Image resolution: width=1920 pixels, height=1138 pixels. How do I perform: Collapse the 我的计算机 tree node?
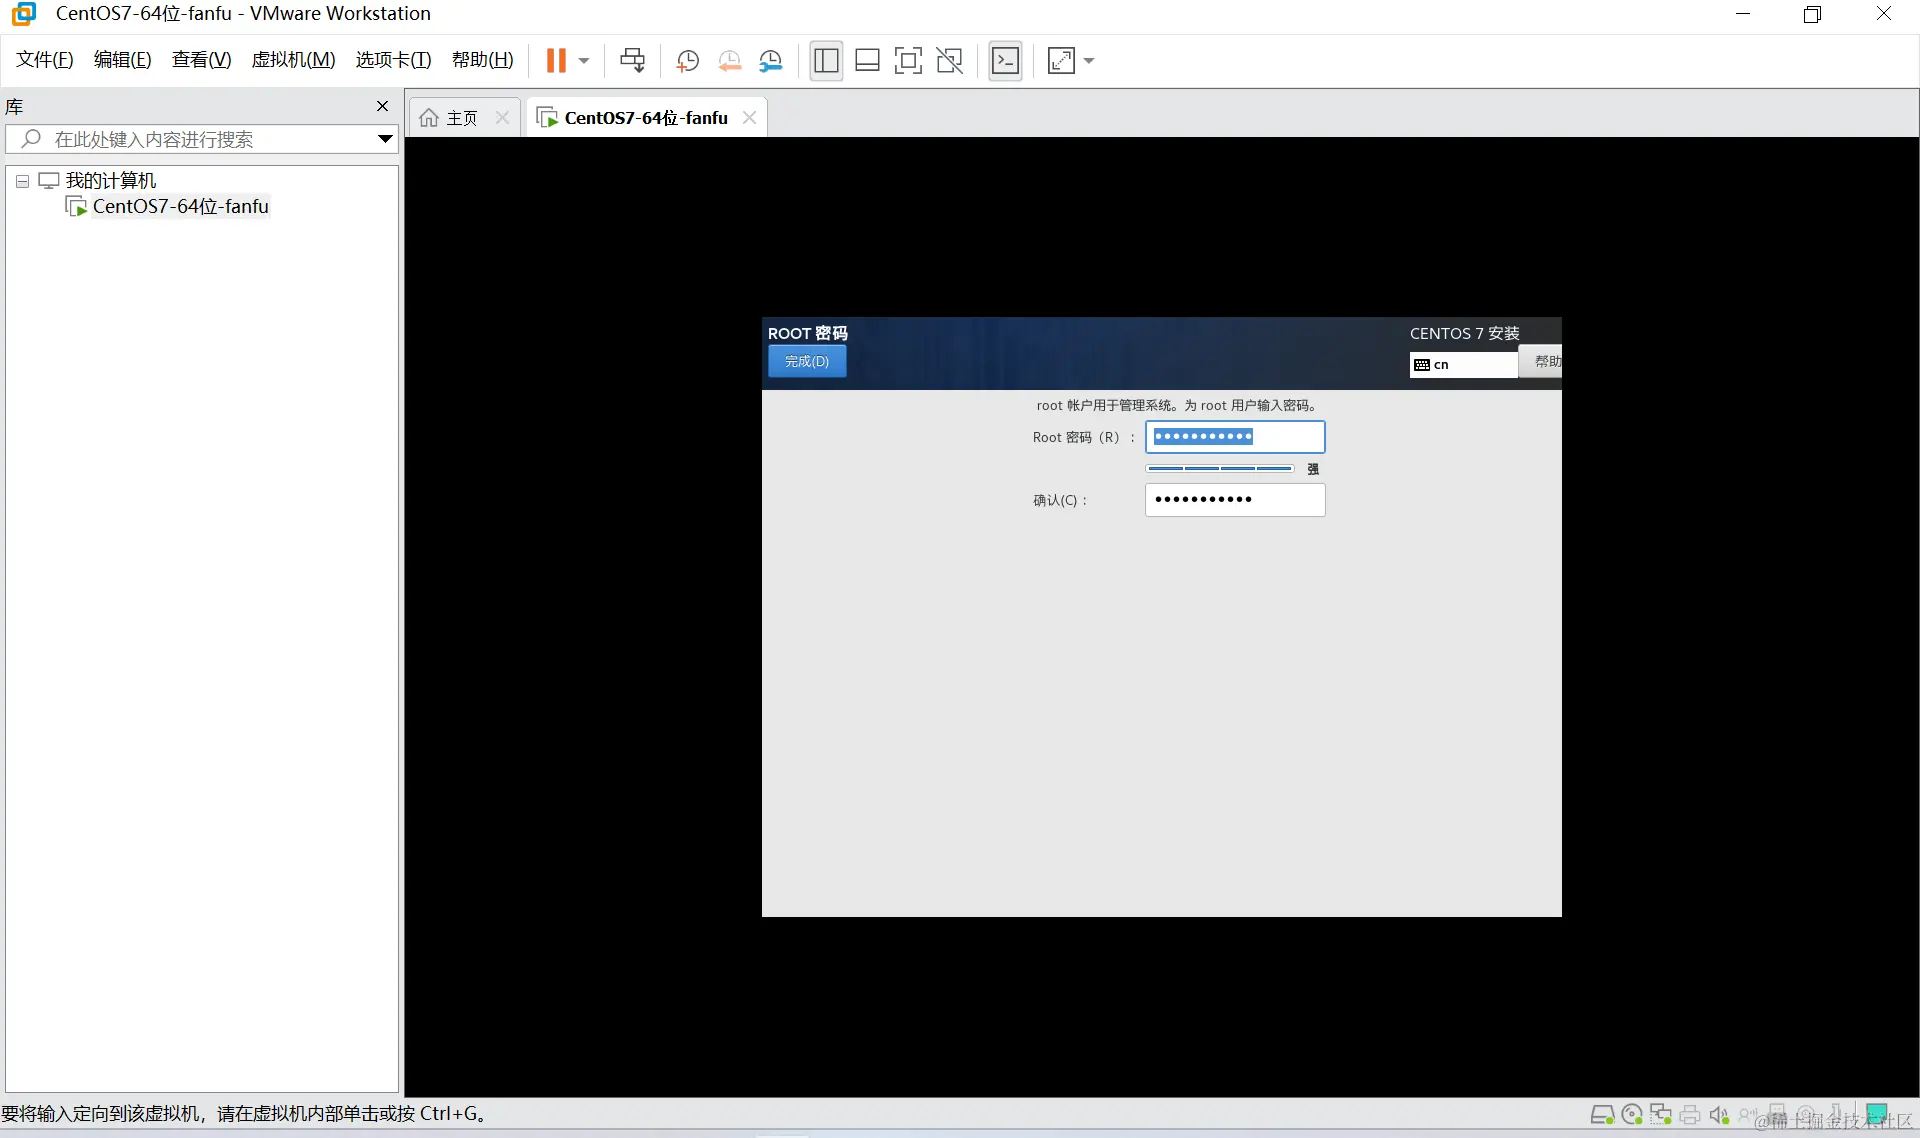coord(22,181)
